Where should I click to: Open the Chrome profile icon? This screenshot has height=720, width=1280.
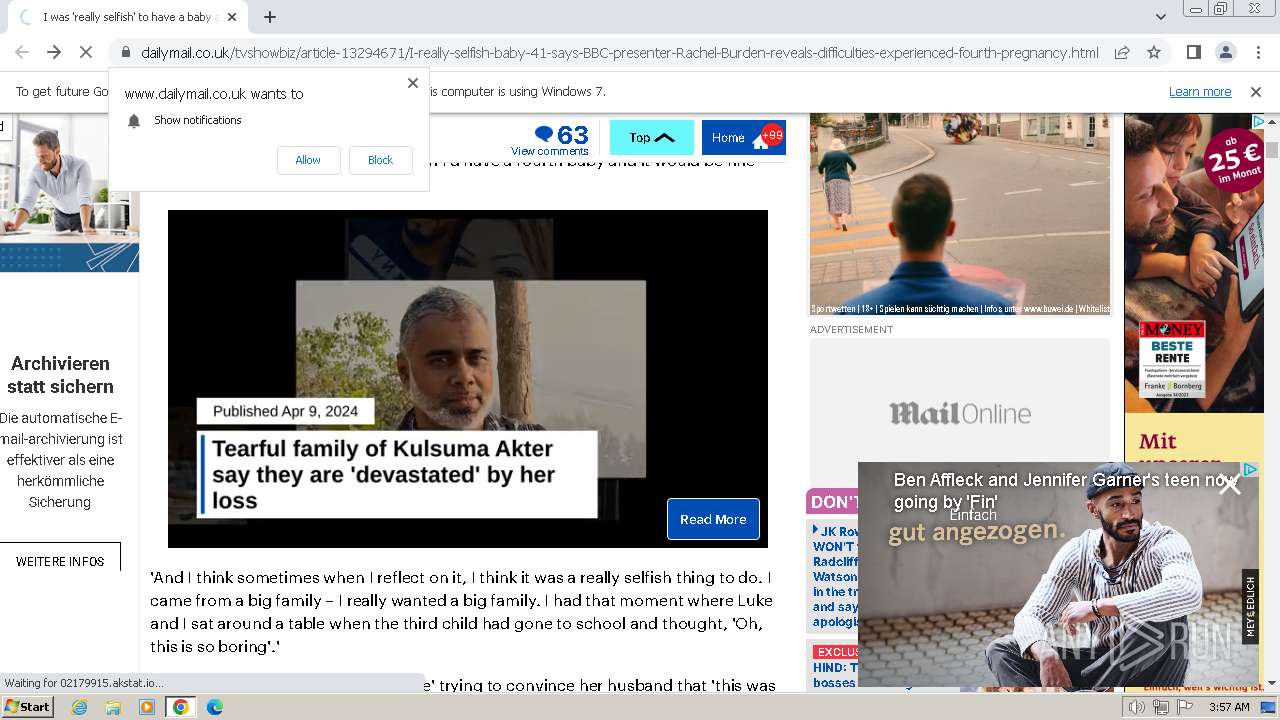(x=1225, y=52)
